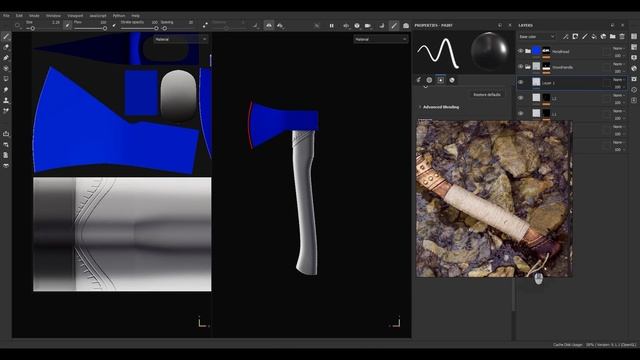Image resolution: width=640 pixels, height=360 pixels.
Task: Hide the WoodHandle folder layer
Action: 520,67
